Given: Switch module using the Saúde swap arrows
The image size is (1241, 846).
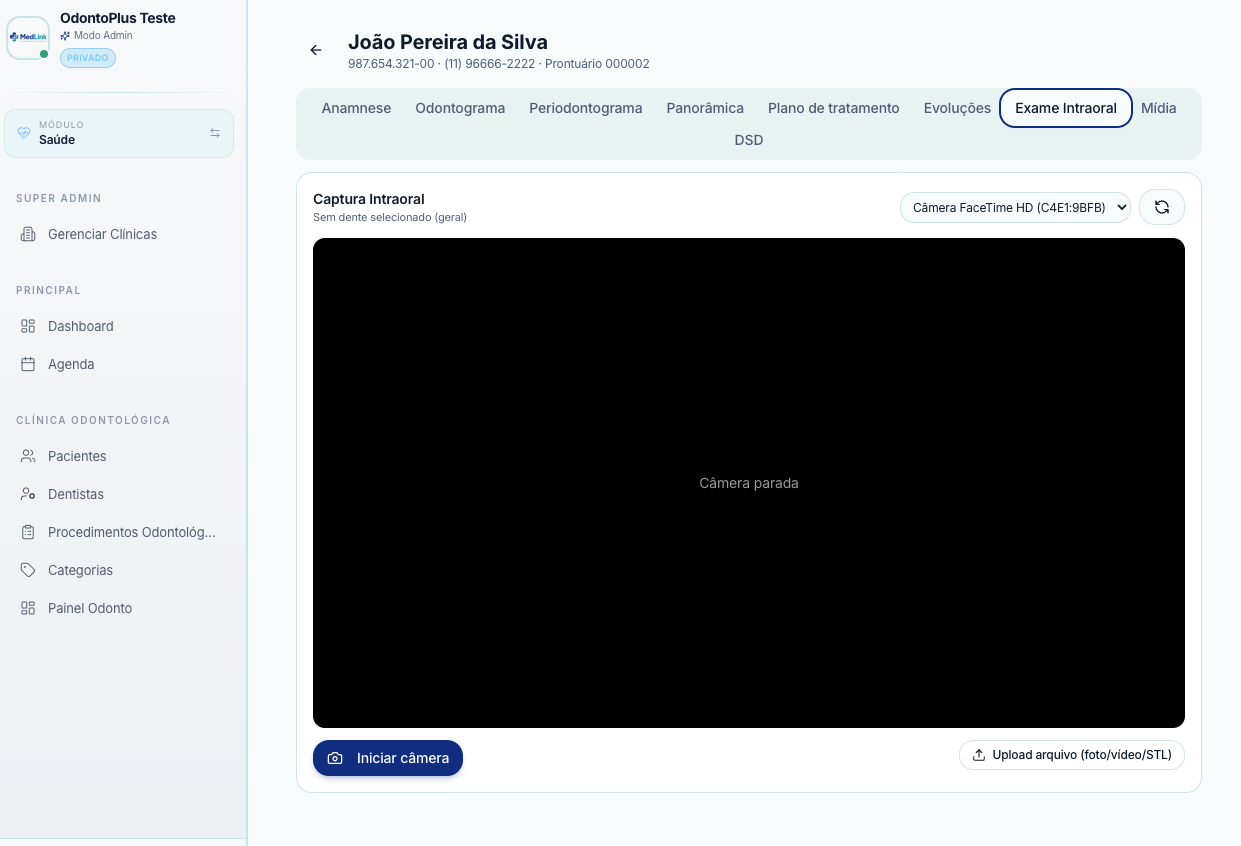Looking at the screenshot, I should point(215,133).
